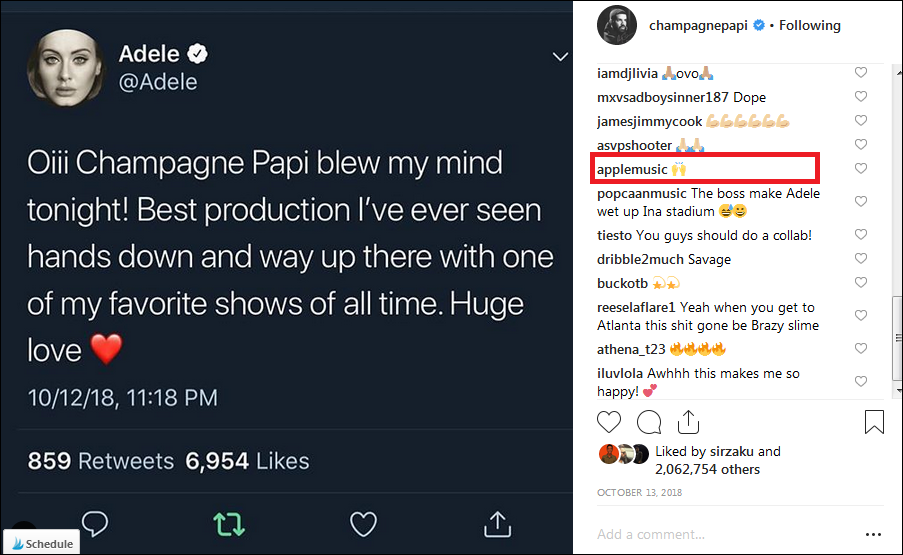Screen dimensions: 903x555
Task: Share Adele's tweet via upload icon
Action: pyautogui.click(x=497, y=522)
